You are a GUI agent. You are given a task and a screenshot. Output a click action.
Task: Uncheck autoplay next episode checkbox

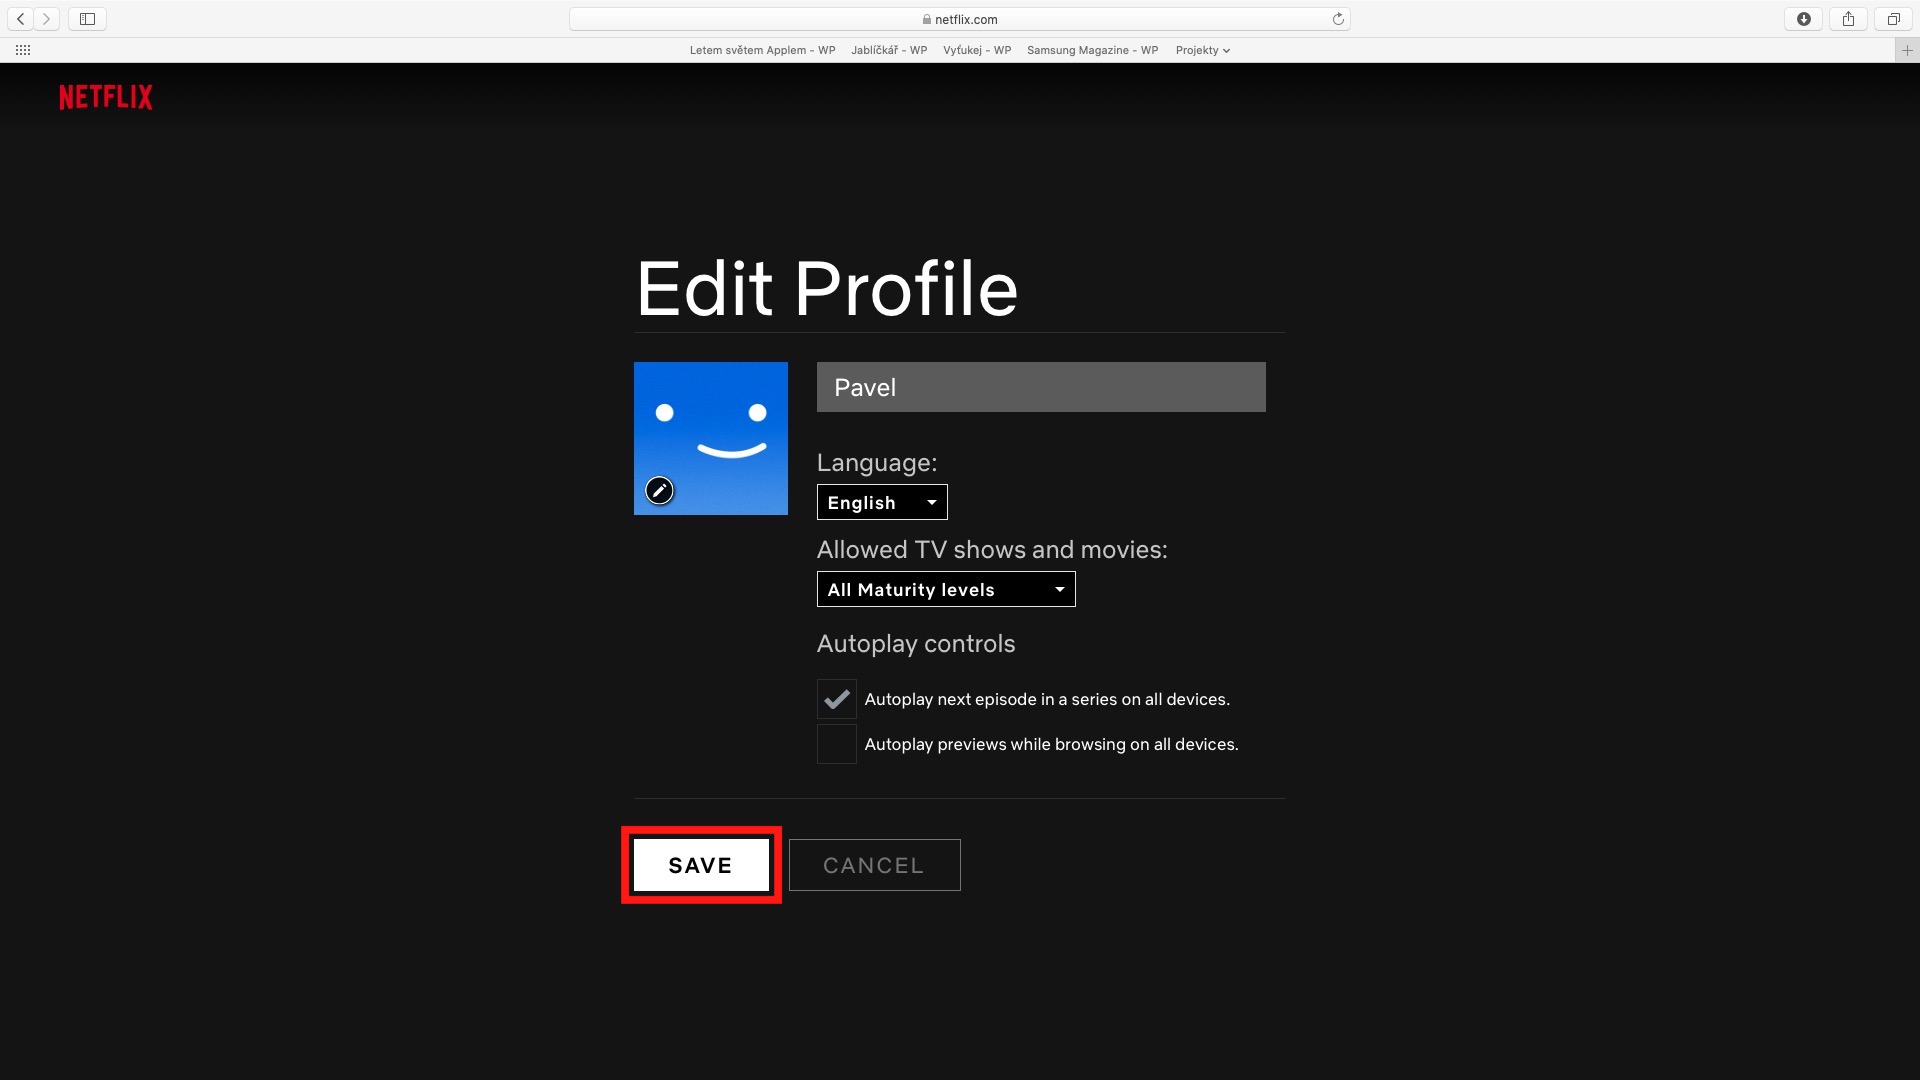[x=836, y=699]
